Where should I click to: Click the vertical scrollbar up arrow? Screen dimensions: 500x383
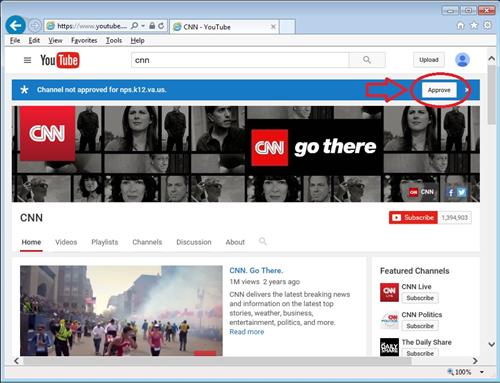point(491,58)
